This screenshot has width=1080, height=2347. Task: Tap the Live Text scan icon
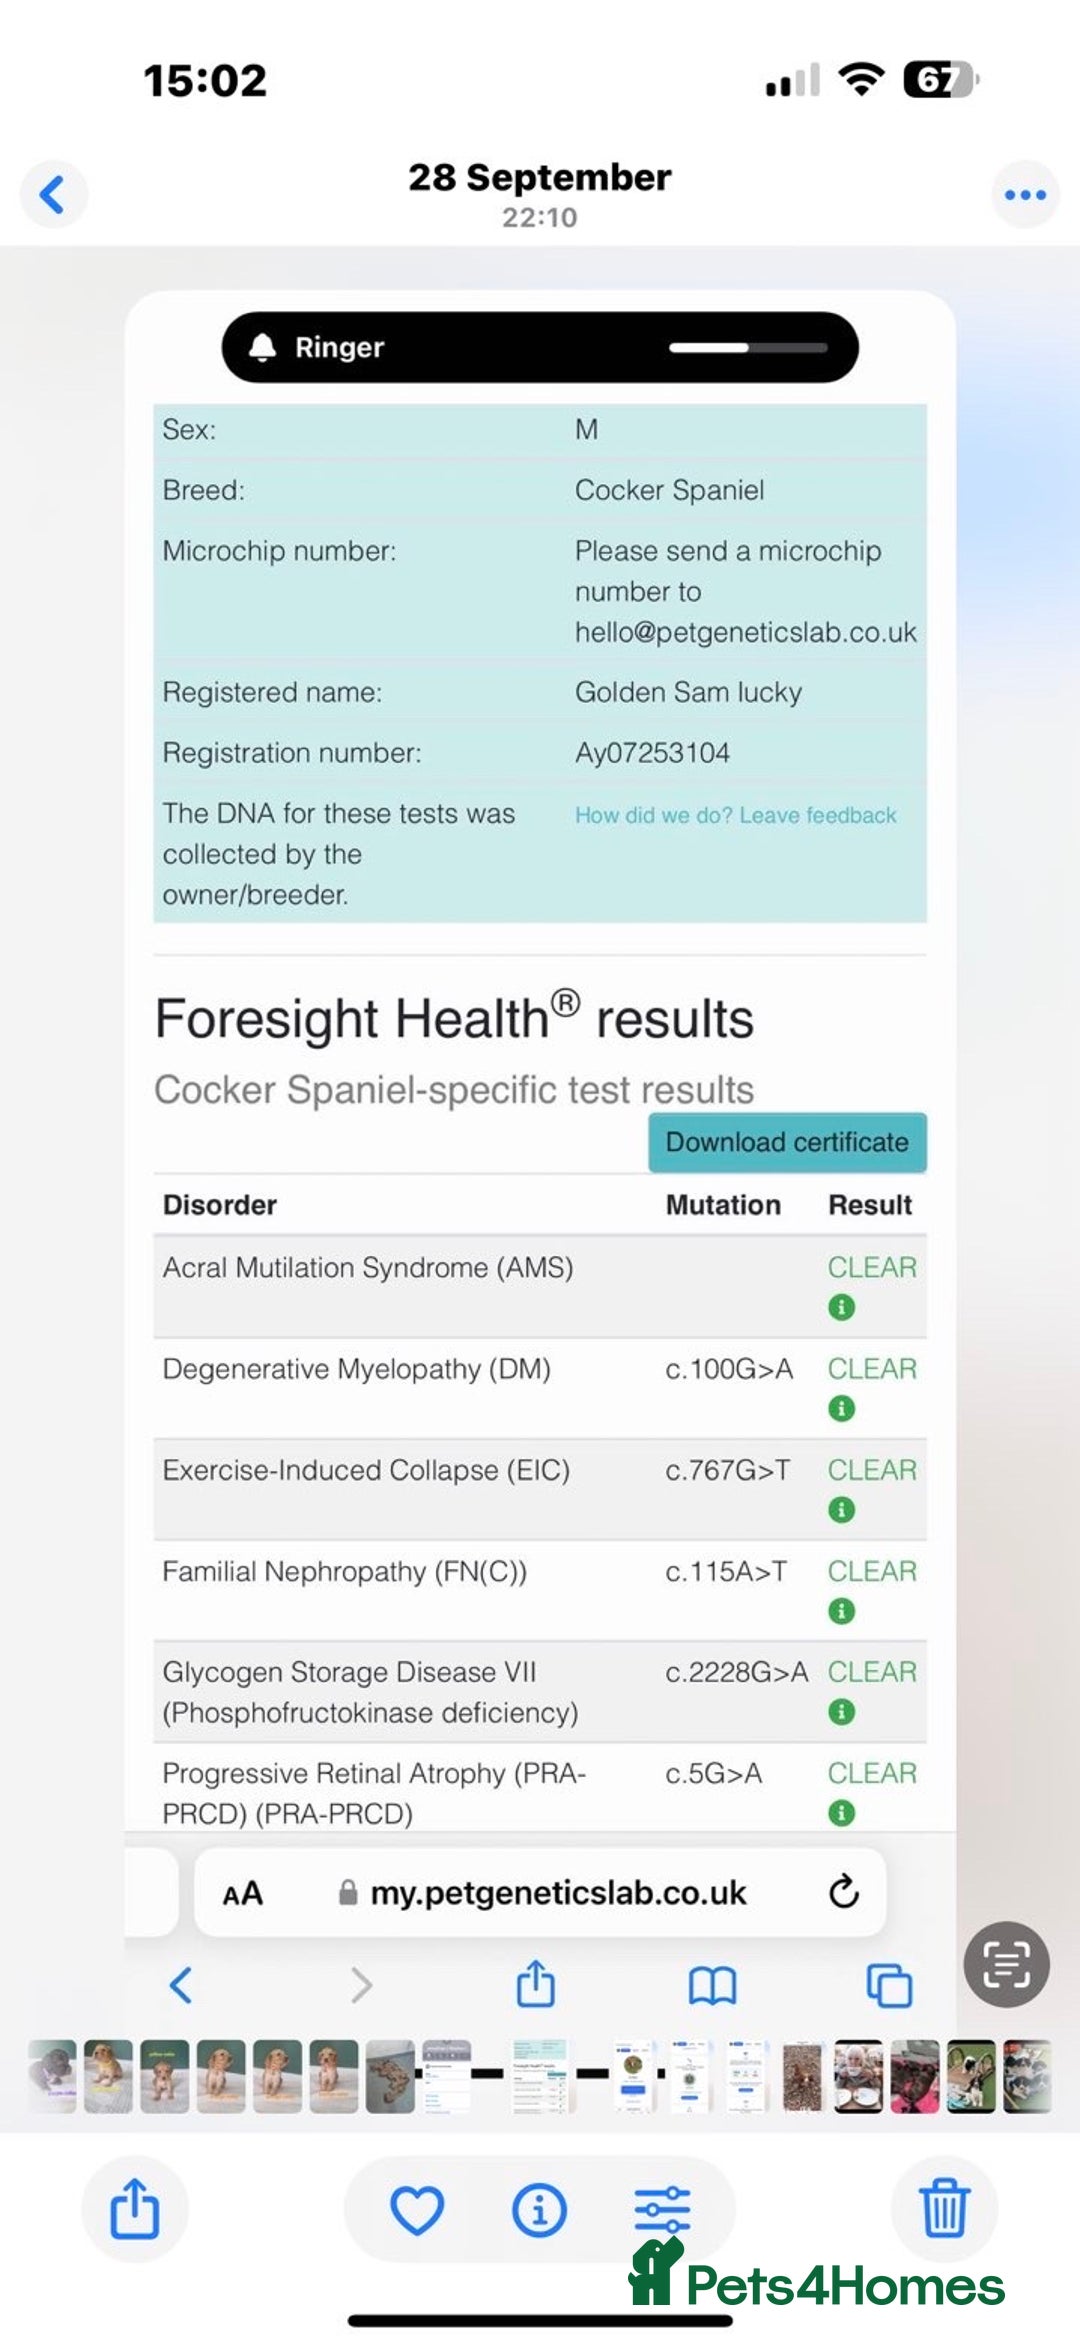click(1006, 1964)
